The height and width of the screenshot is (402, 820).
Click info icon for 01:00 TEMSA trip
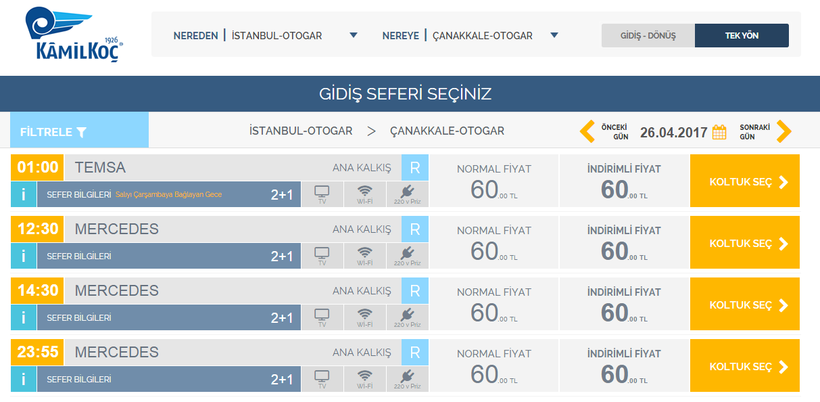pyautogui.click(x=22, y=194)
